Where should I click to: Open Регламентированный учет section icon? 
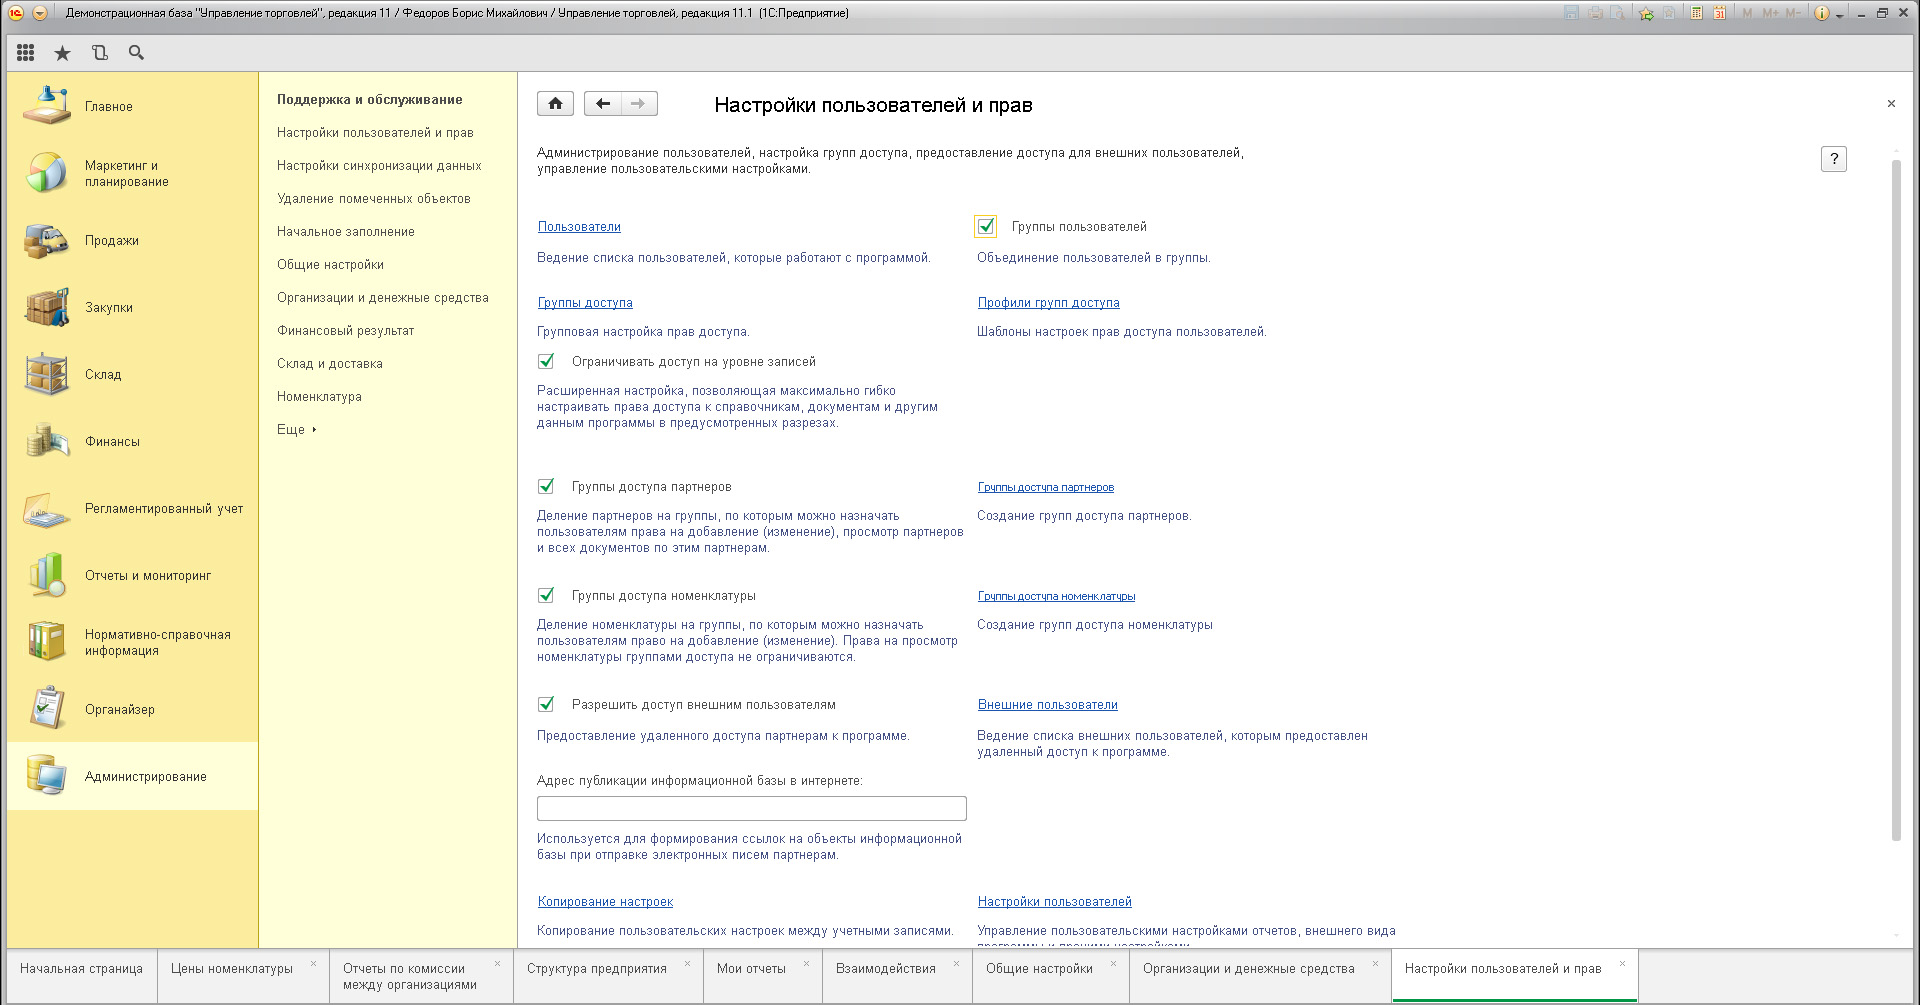[47, 508]
